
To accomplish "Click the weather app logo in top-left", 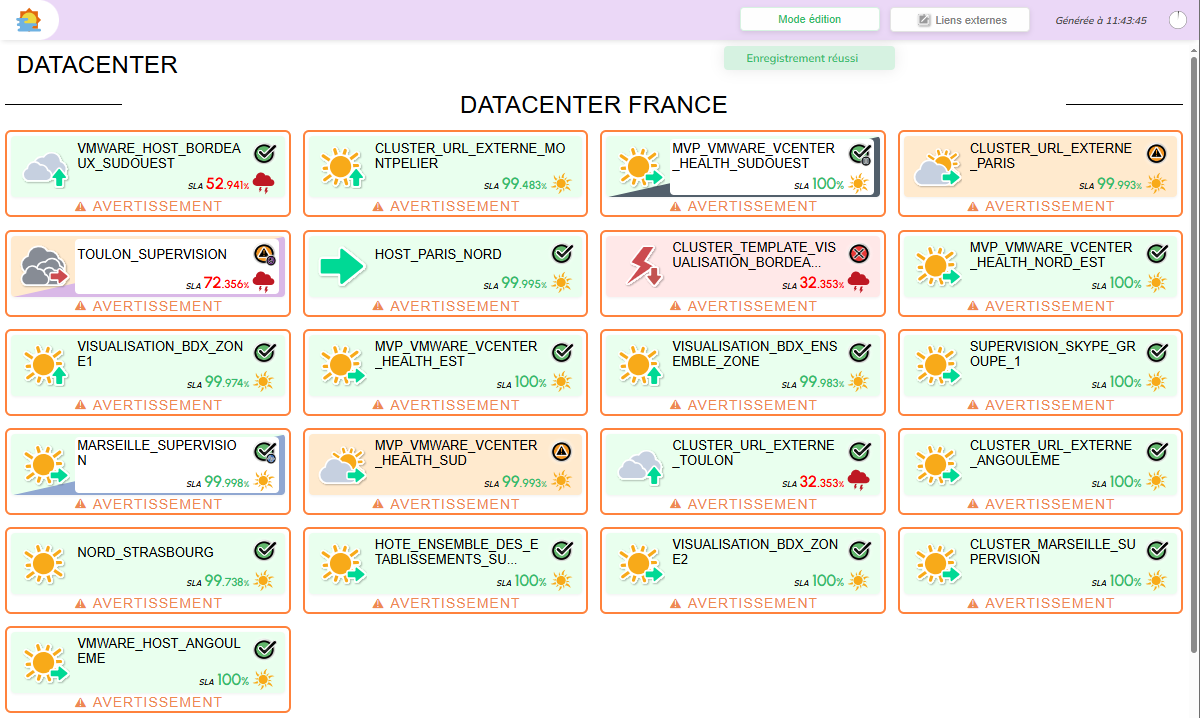I will tap(29, 20).
